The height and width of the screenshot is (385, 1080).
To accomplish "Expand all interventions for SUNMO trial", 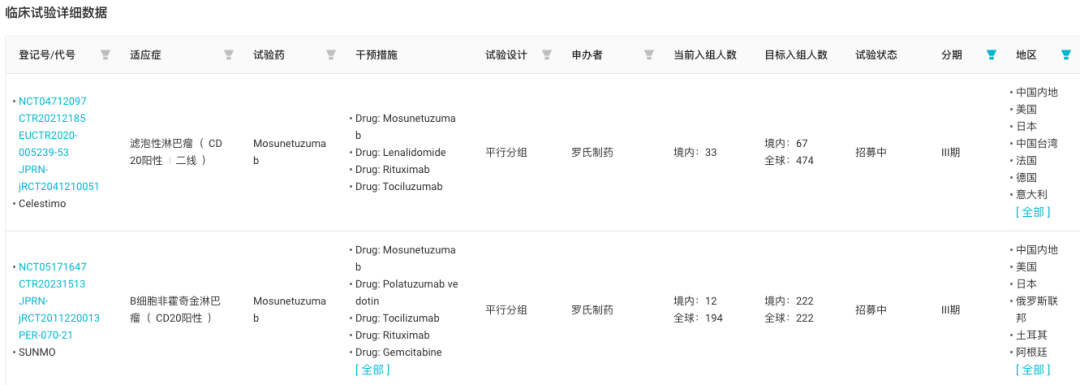I will click(373, 370).
